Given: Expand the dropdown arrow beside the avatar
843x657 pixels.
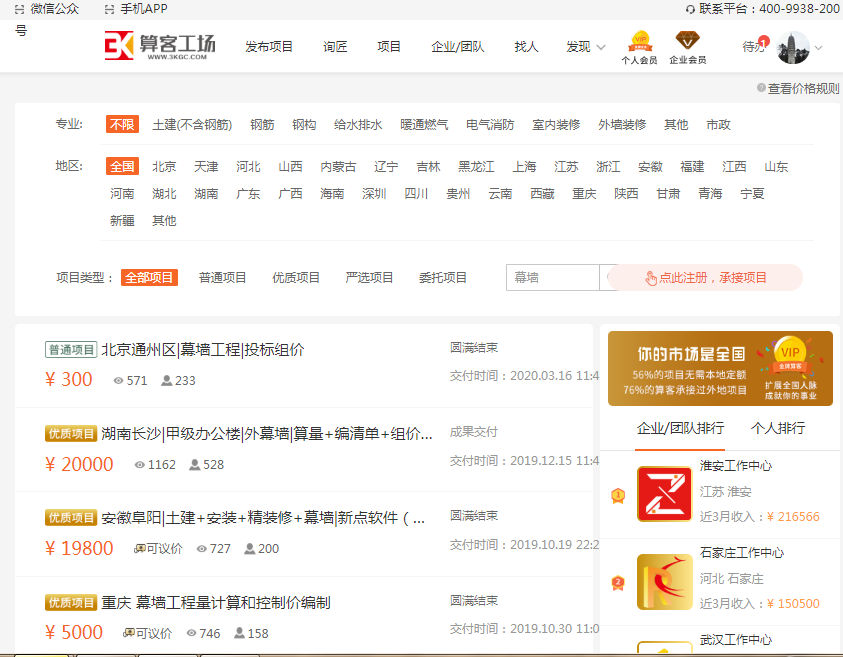Looking at the screenshot, I should [x=819, y=47].
